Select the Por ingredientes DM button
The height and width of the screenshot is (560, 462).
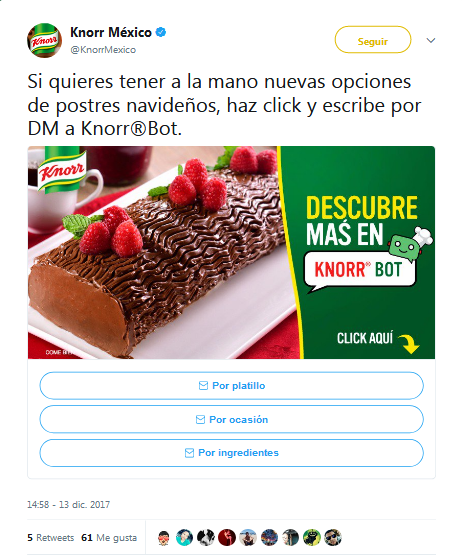pos(231,453)
